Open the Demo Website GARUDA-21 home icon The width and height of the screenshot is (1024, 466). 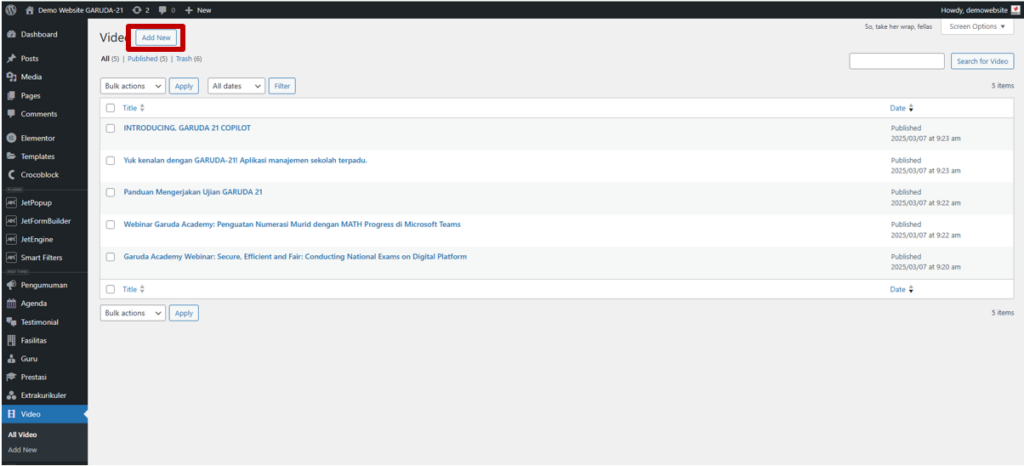click(x=29, y=10)
